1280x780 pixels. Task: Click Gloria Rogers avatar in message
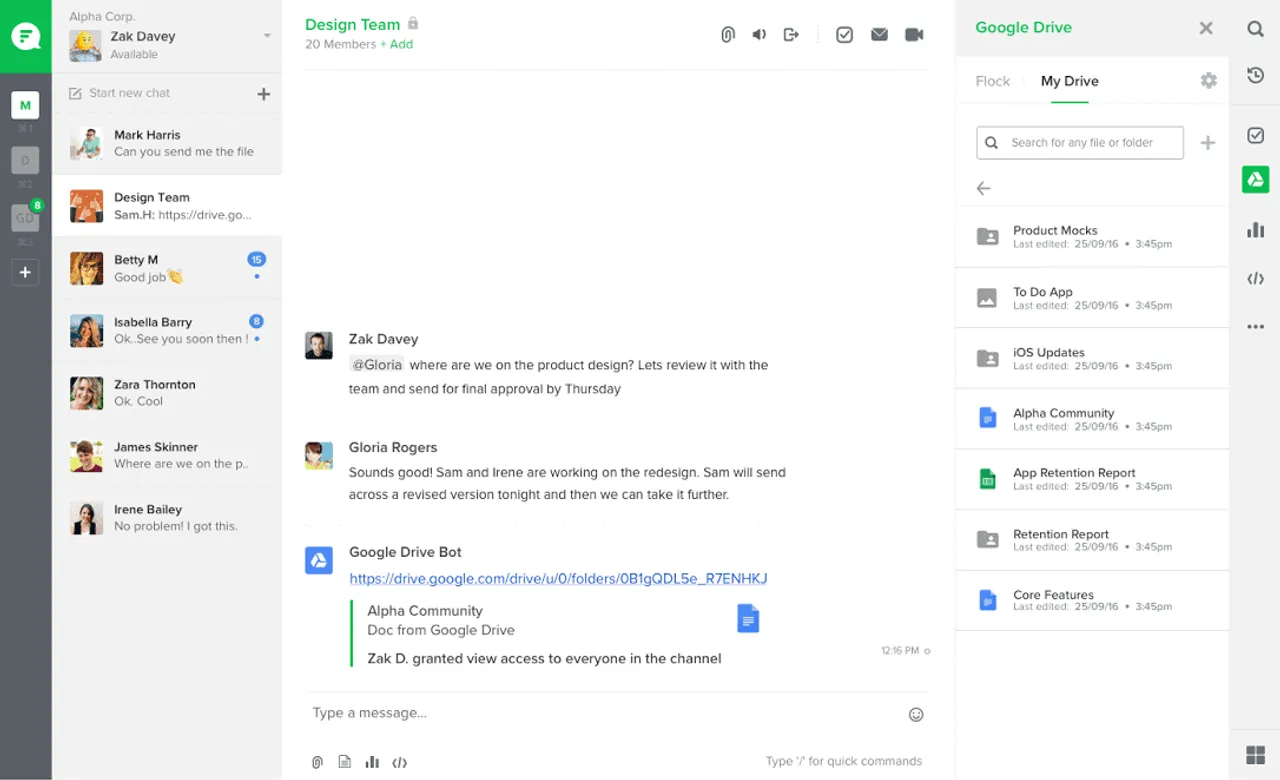point(319,455)
